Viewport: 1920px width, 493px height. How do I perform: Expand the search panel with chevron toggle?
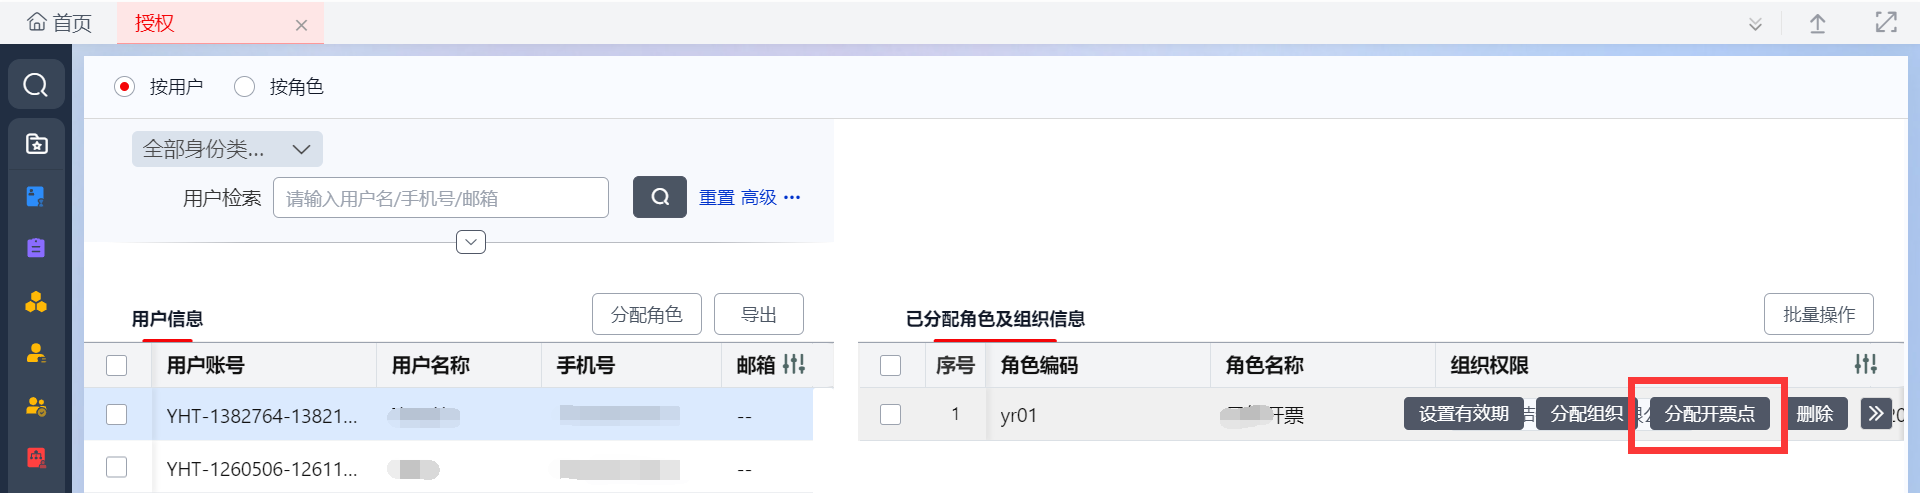pos(470,242)
